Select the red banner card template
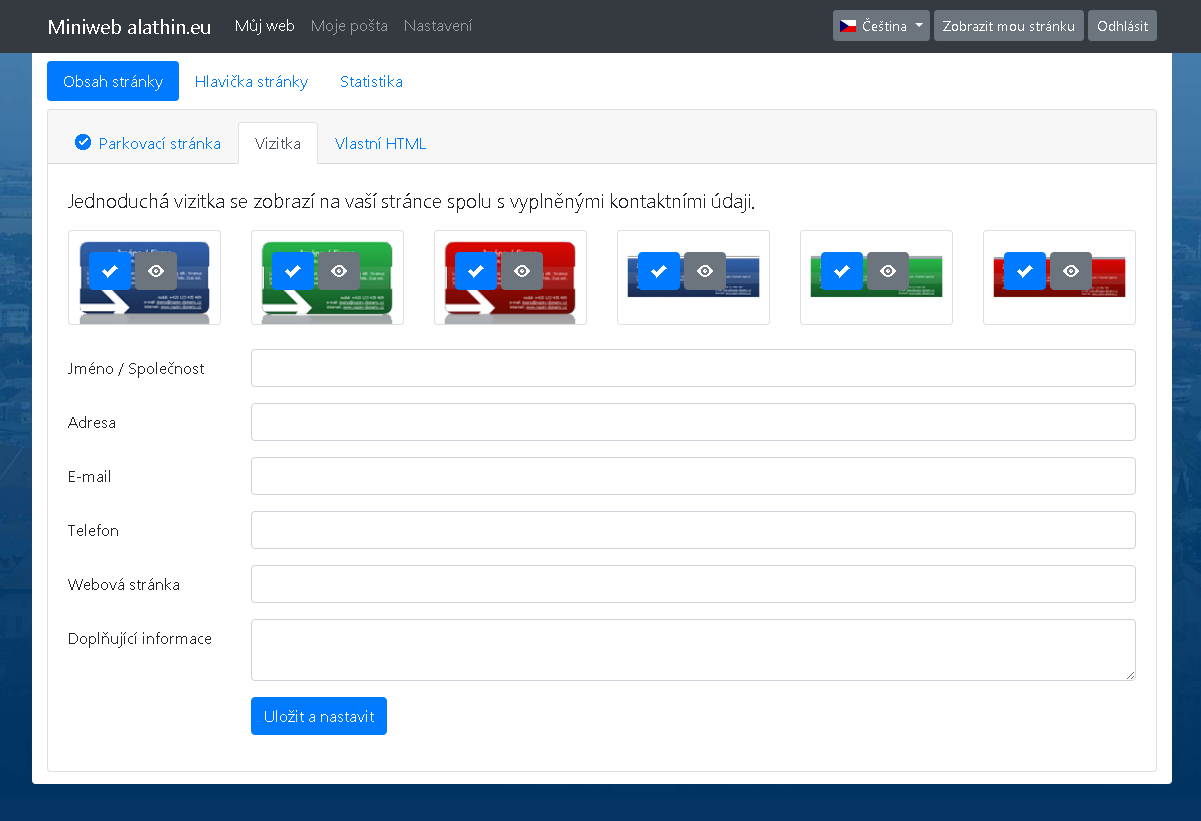Image resolution: width=1201 pixels, height=821 pixels. 1025,271
